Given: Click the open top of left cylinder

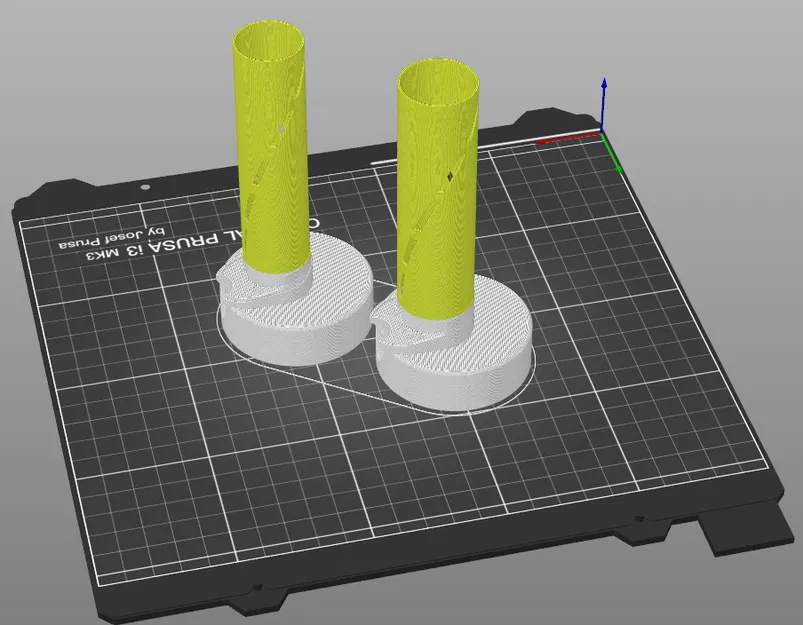Looking at the screenshot, I should pos(268,41).
